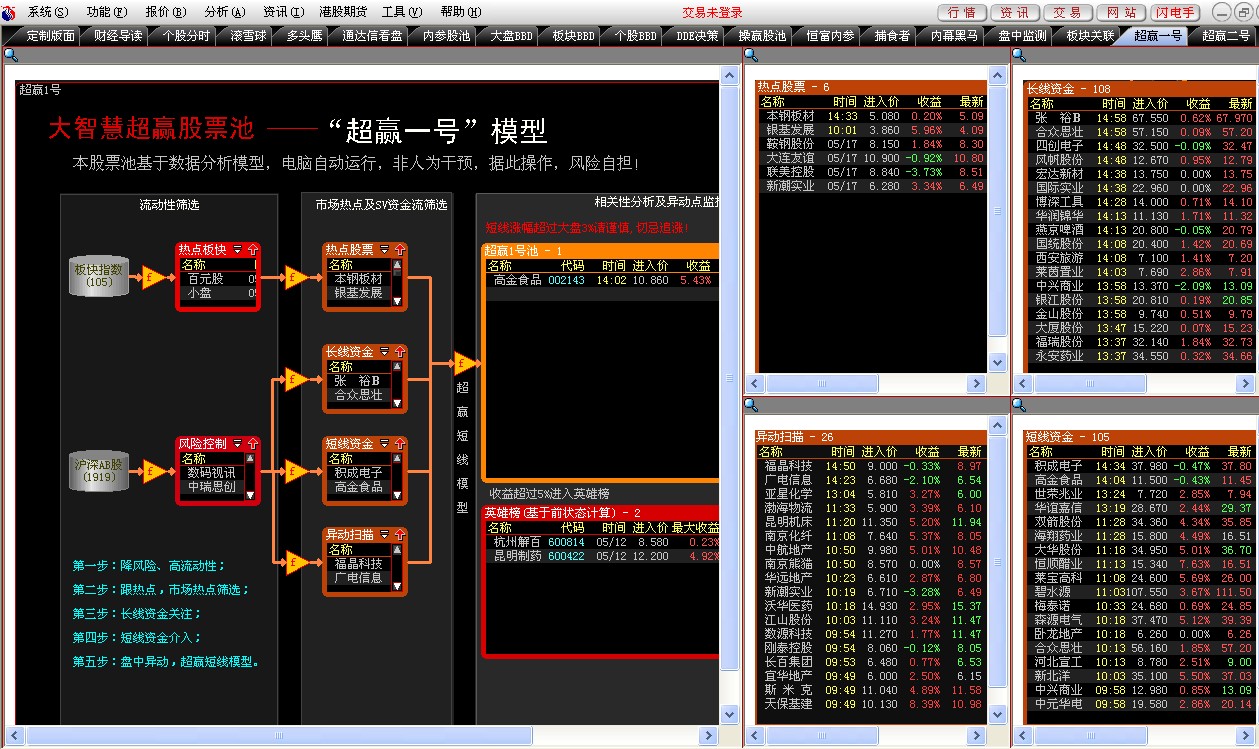The image size is (1259, 749).
Task: Click the 收益 column header in the 长线资金 list
Action: 1198,103
